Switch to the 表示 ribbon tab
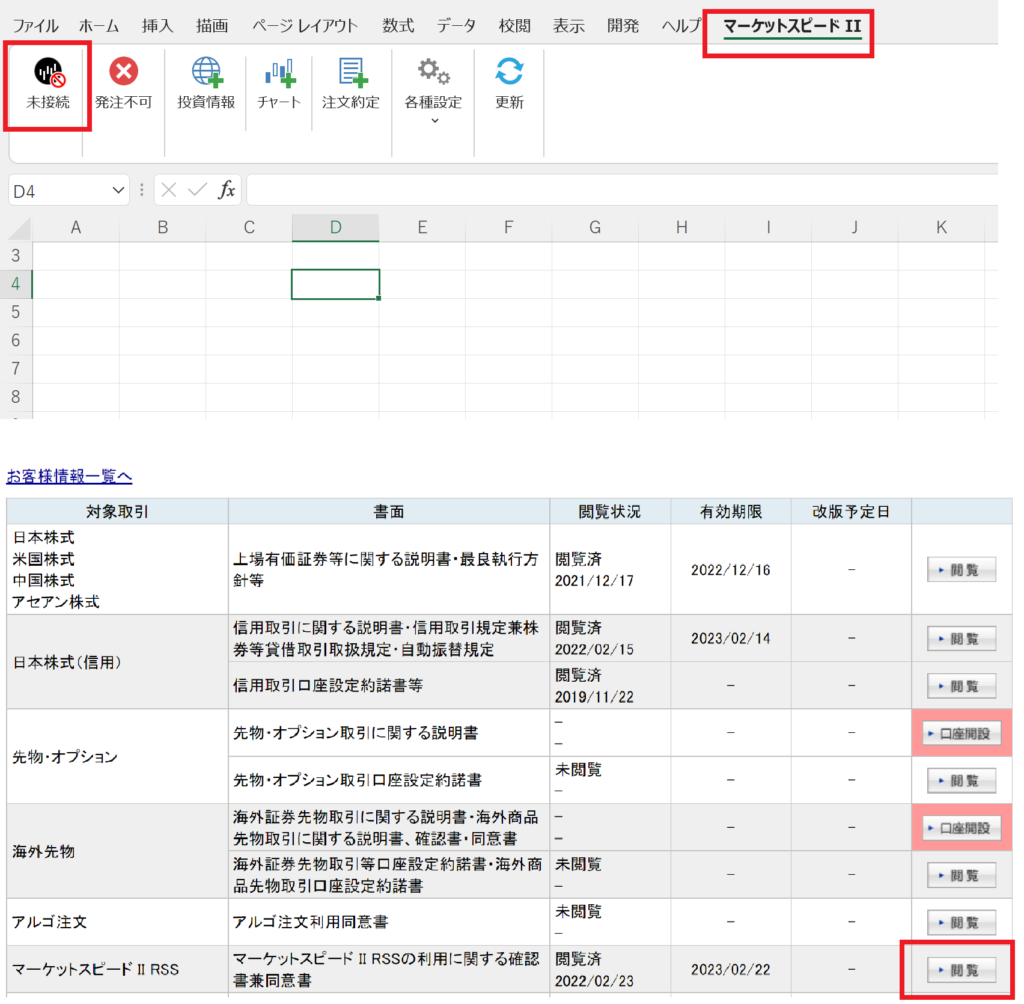The width and height of the screenshot is (1024, 1004). point(569,26)
